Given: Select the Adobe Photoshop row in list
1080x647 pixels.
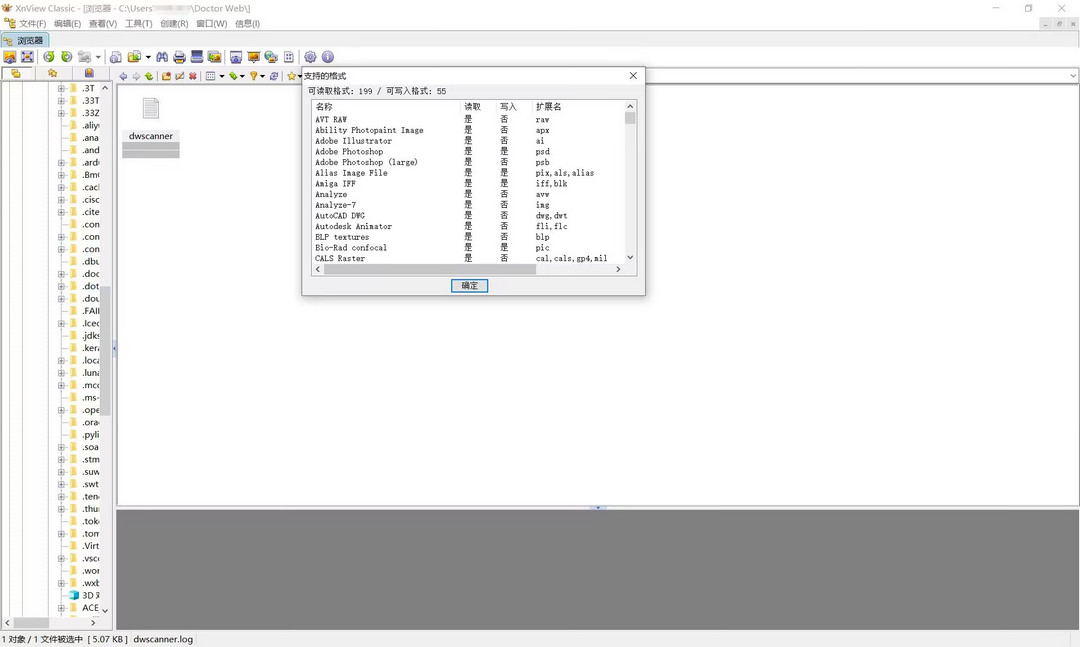Looking at the screenshot, I should [349, 152].
